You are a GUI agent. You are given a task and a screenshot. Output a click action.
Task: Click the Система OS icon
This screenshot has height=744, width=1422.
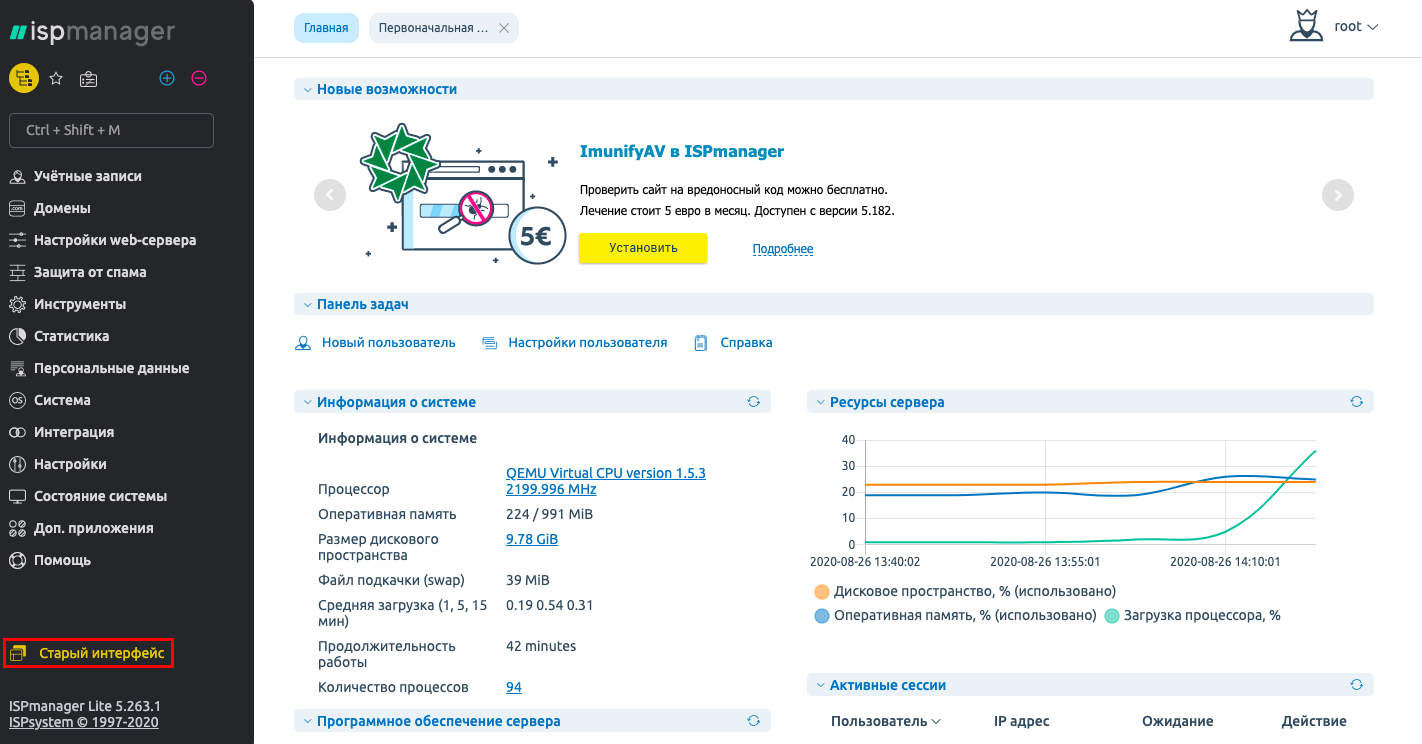click(17, 400)
